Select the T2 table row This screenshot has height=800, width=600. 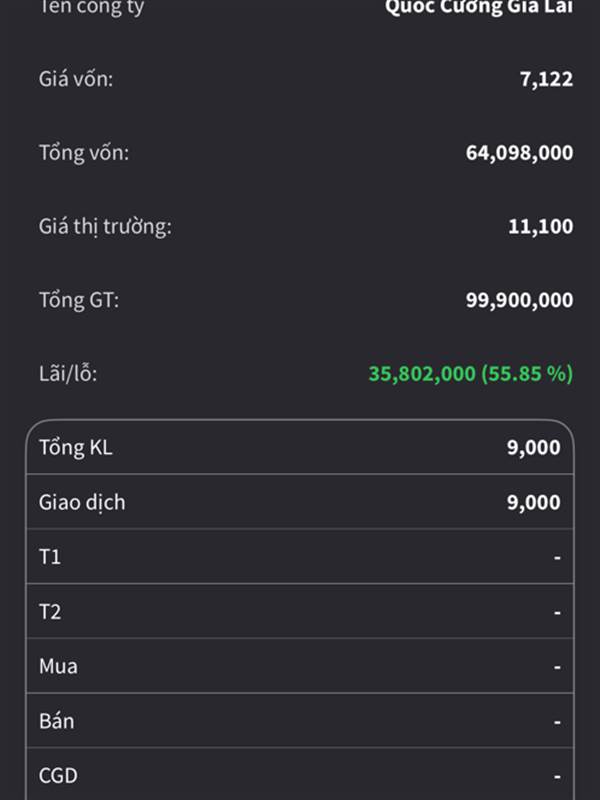[x=300, y=611]
